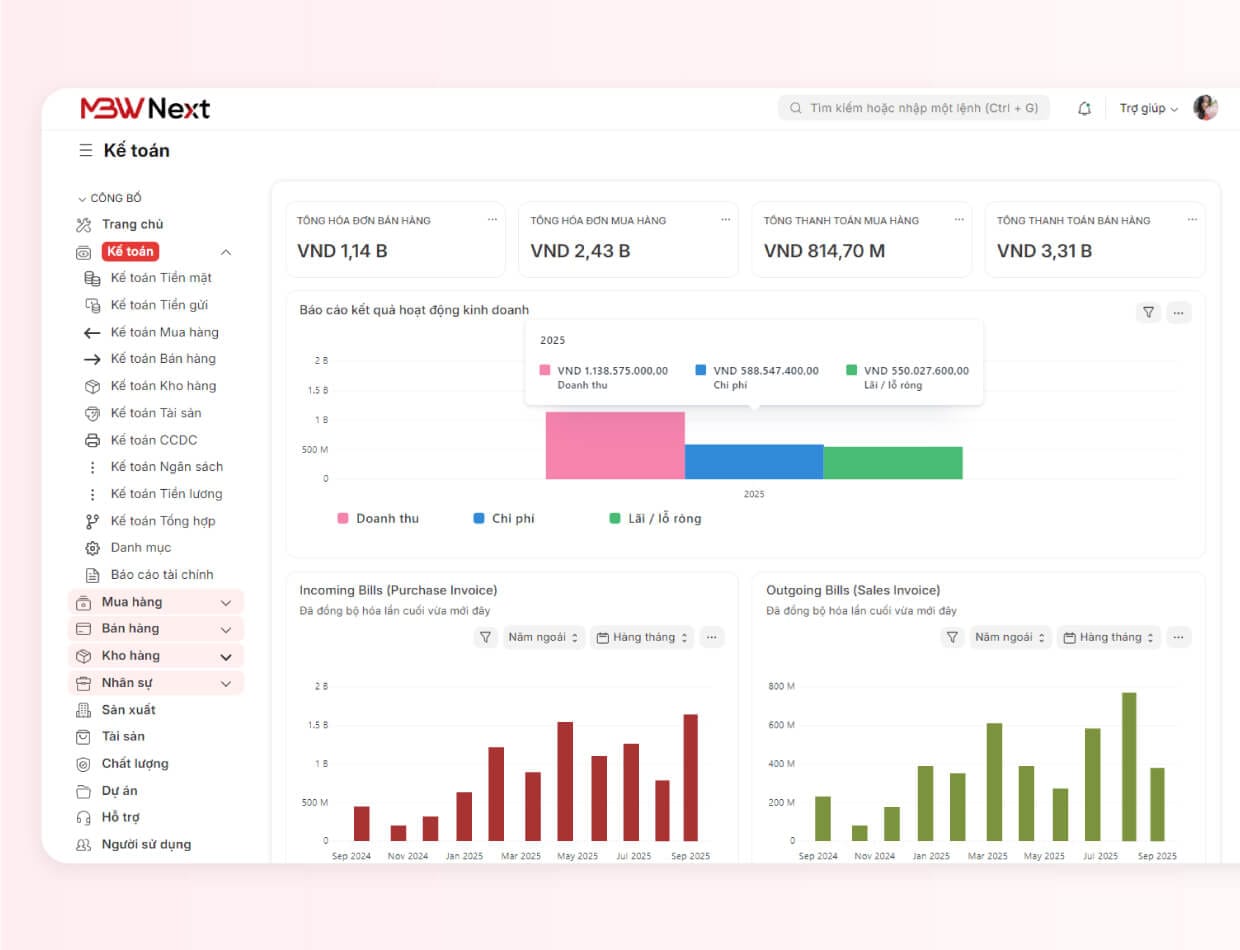Click the filter icon on business results report

coord(1148,313)
